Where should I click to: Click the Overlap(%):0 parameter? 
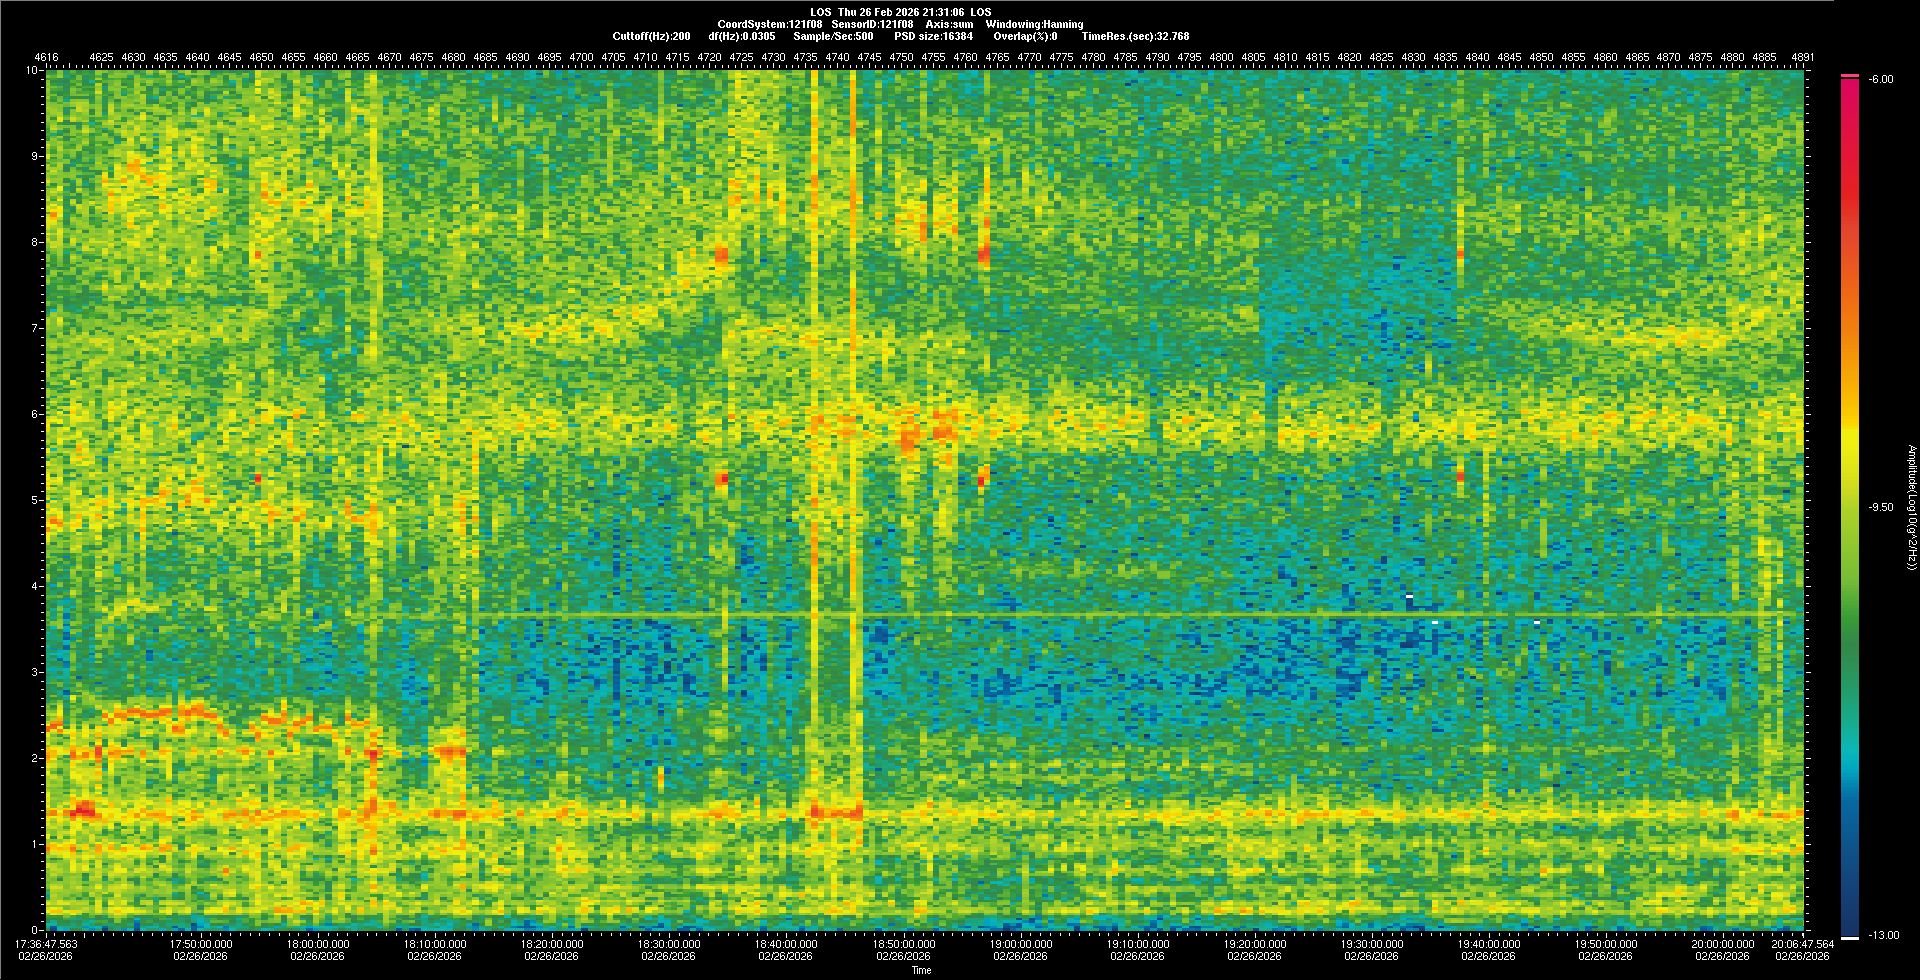(x=1025, y=36)
